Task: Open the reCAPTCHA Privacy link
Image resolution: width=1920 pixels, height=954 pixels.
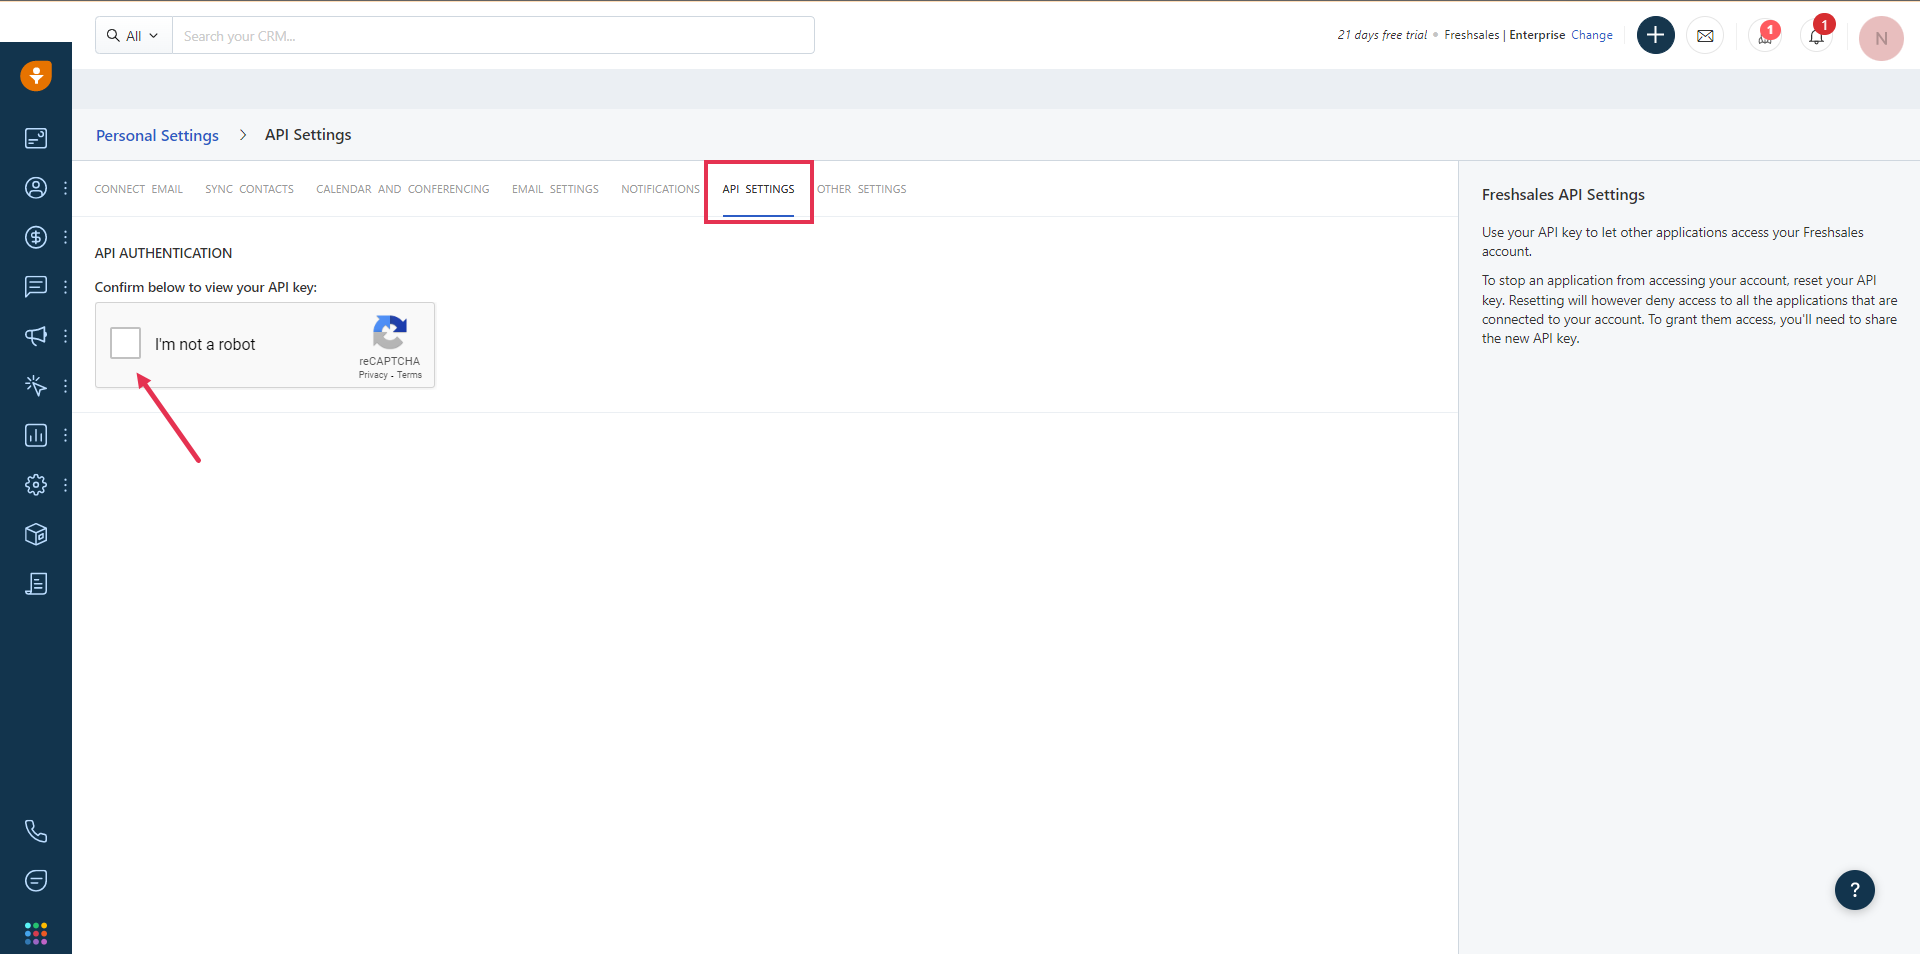Action: [x=373, y=375]
